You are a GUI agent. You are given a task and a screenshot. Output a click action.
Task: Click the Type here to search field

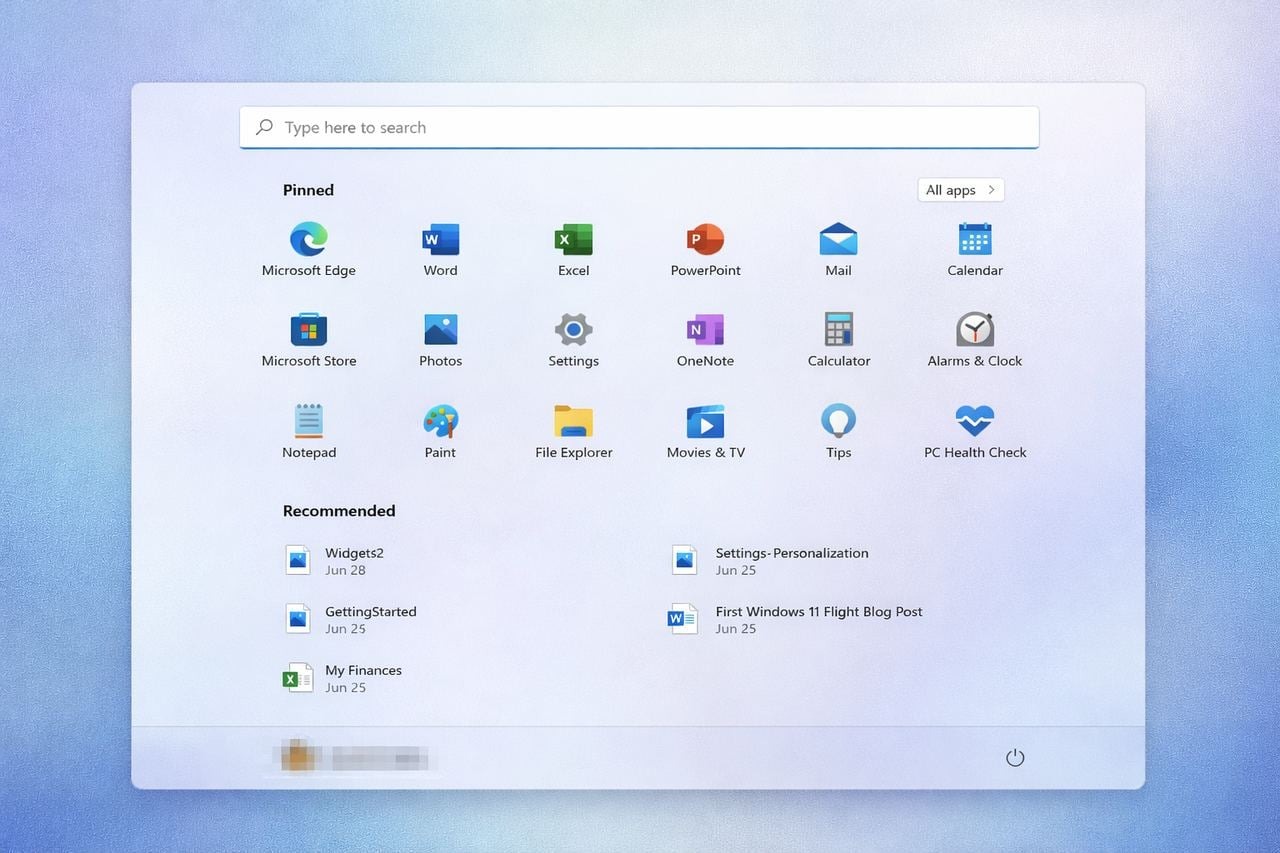640,128
